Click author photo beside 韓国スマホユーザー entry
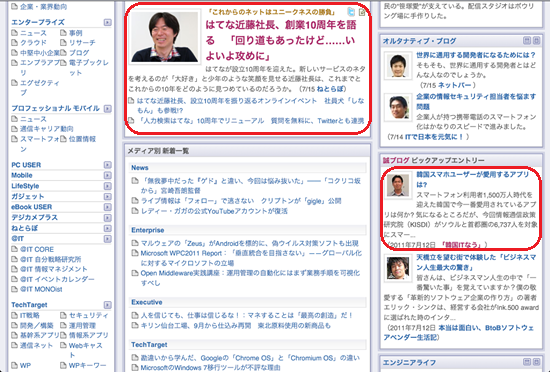Image resolution: width=550 pixels, height=372 pixels. 398,185
